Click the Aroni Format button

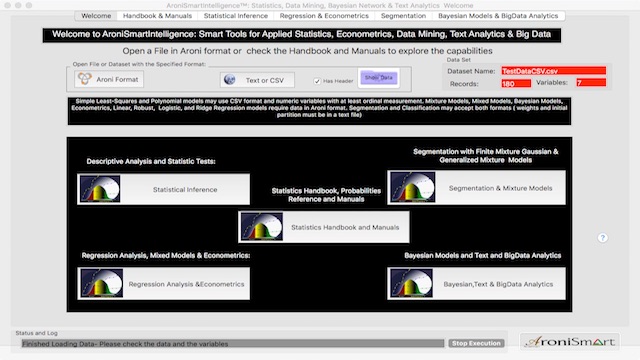(x=109, y=79)
